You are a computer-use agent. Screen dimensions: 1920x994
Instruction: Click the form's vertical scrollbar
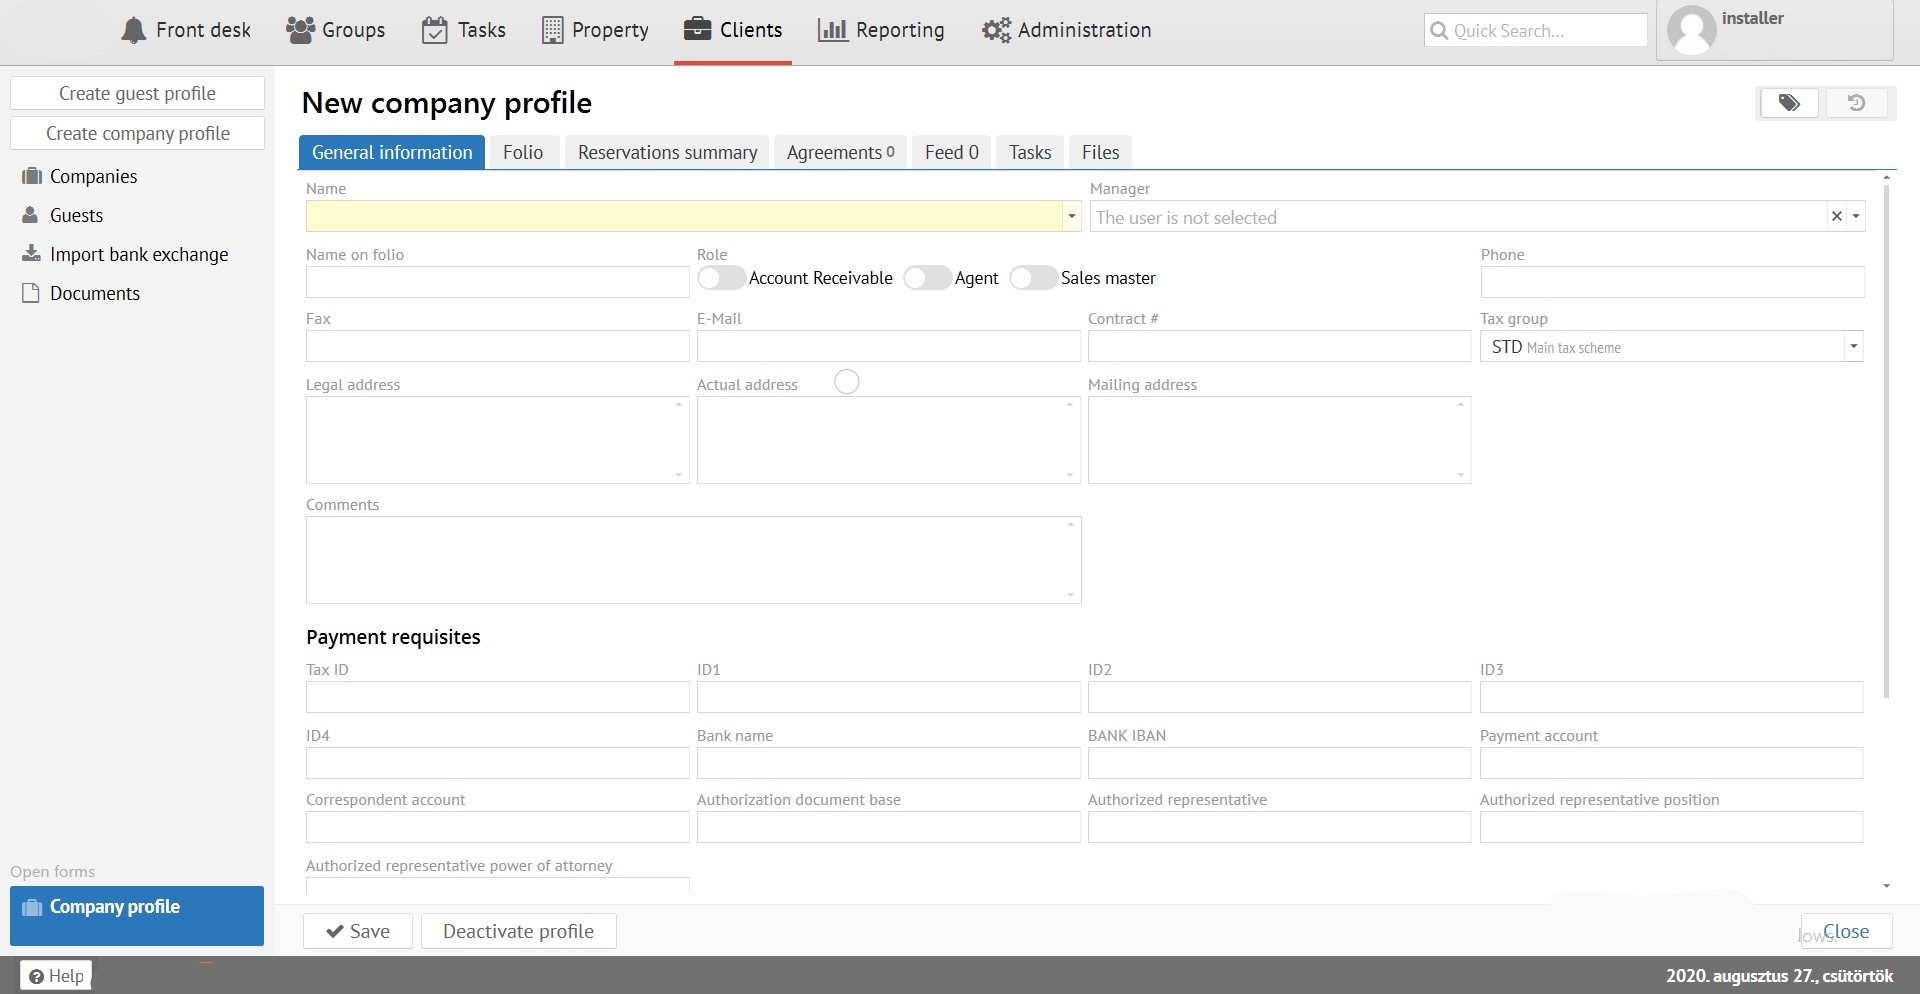(x=1886, y=440)
